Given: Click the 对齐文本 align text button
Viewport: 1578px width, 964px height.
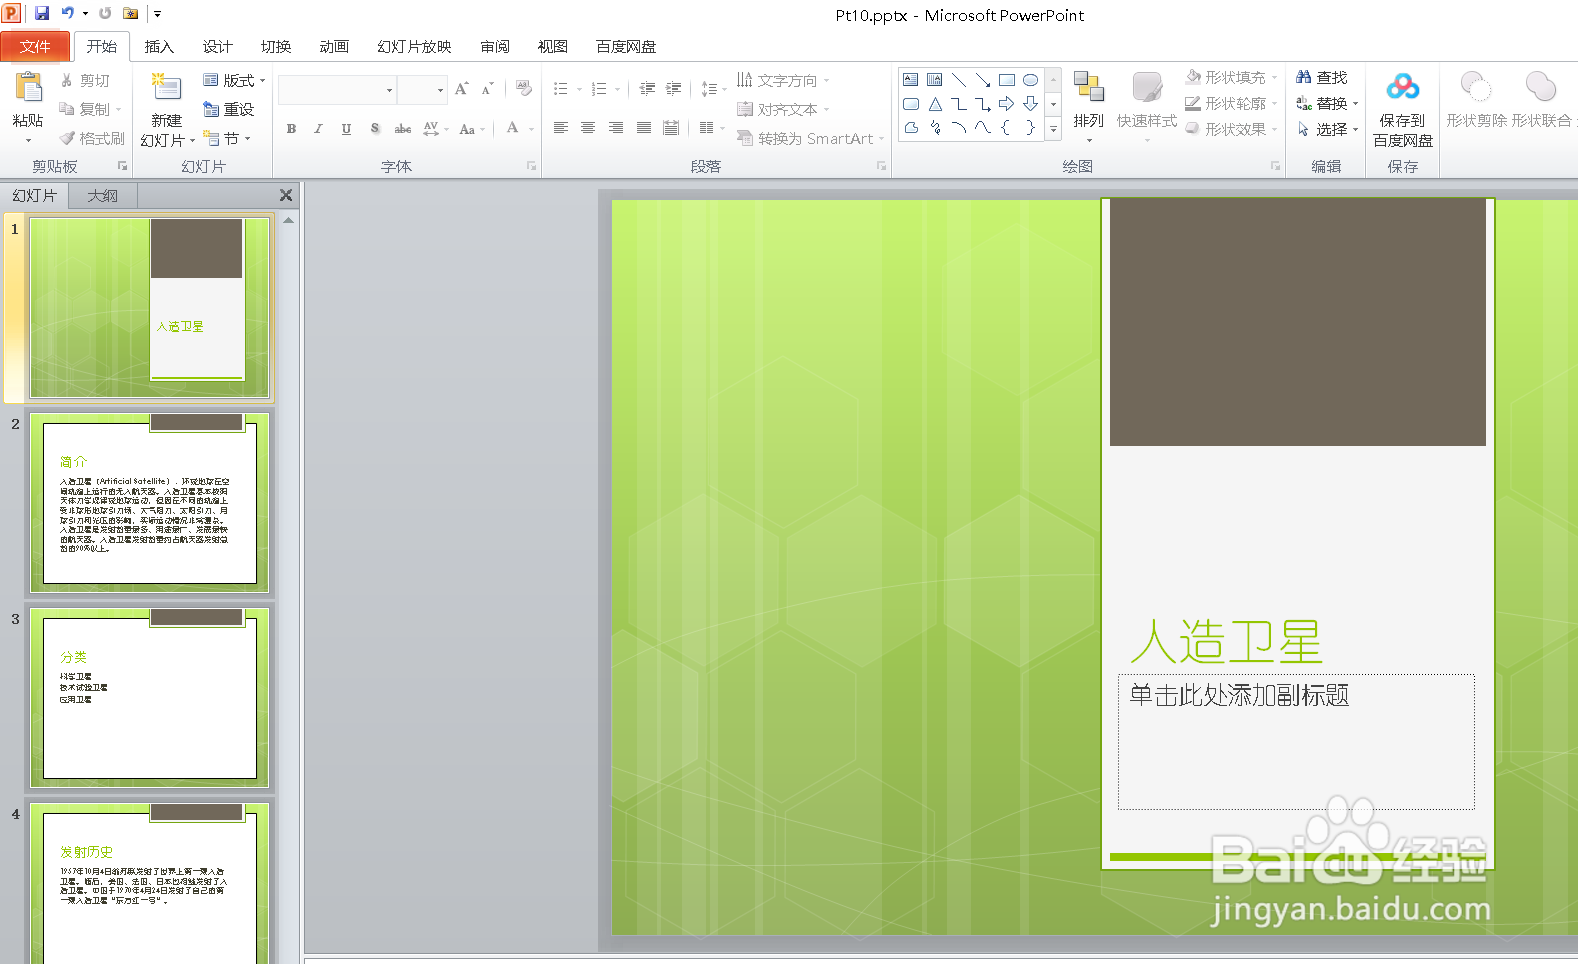Looking at the screenshot, I should (783, 109).
